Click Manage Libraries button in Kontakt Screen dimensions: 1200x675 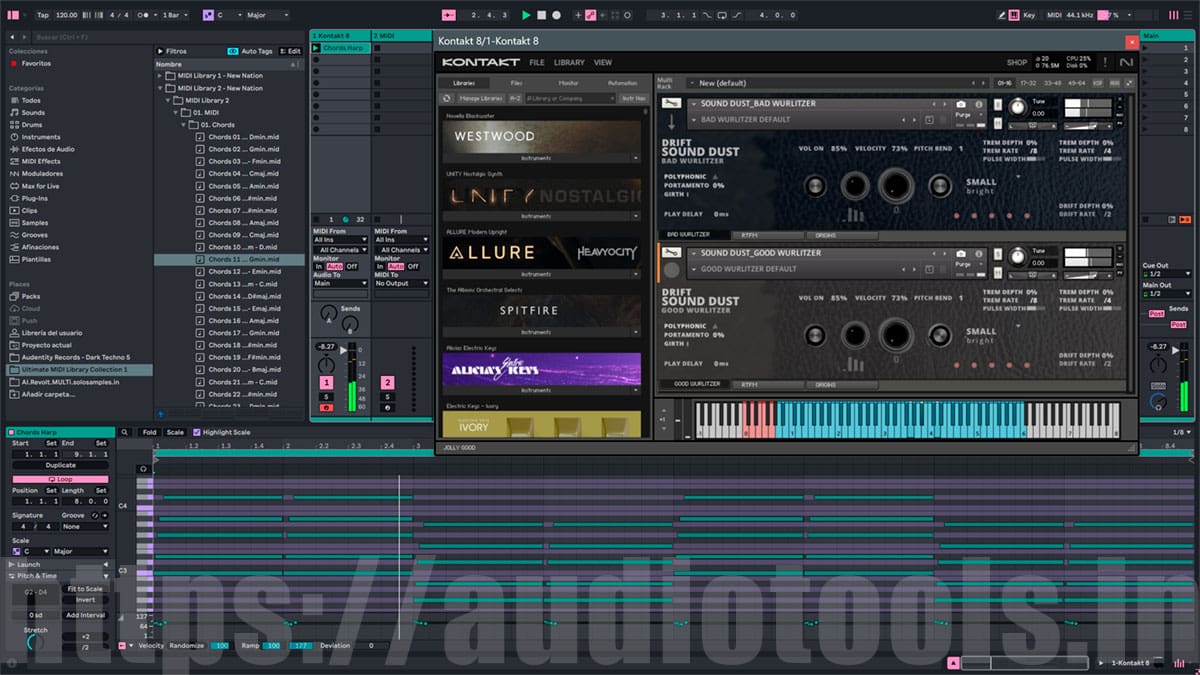481,98
